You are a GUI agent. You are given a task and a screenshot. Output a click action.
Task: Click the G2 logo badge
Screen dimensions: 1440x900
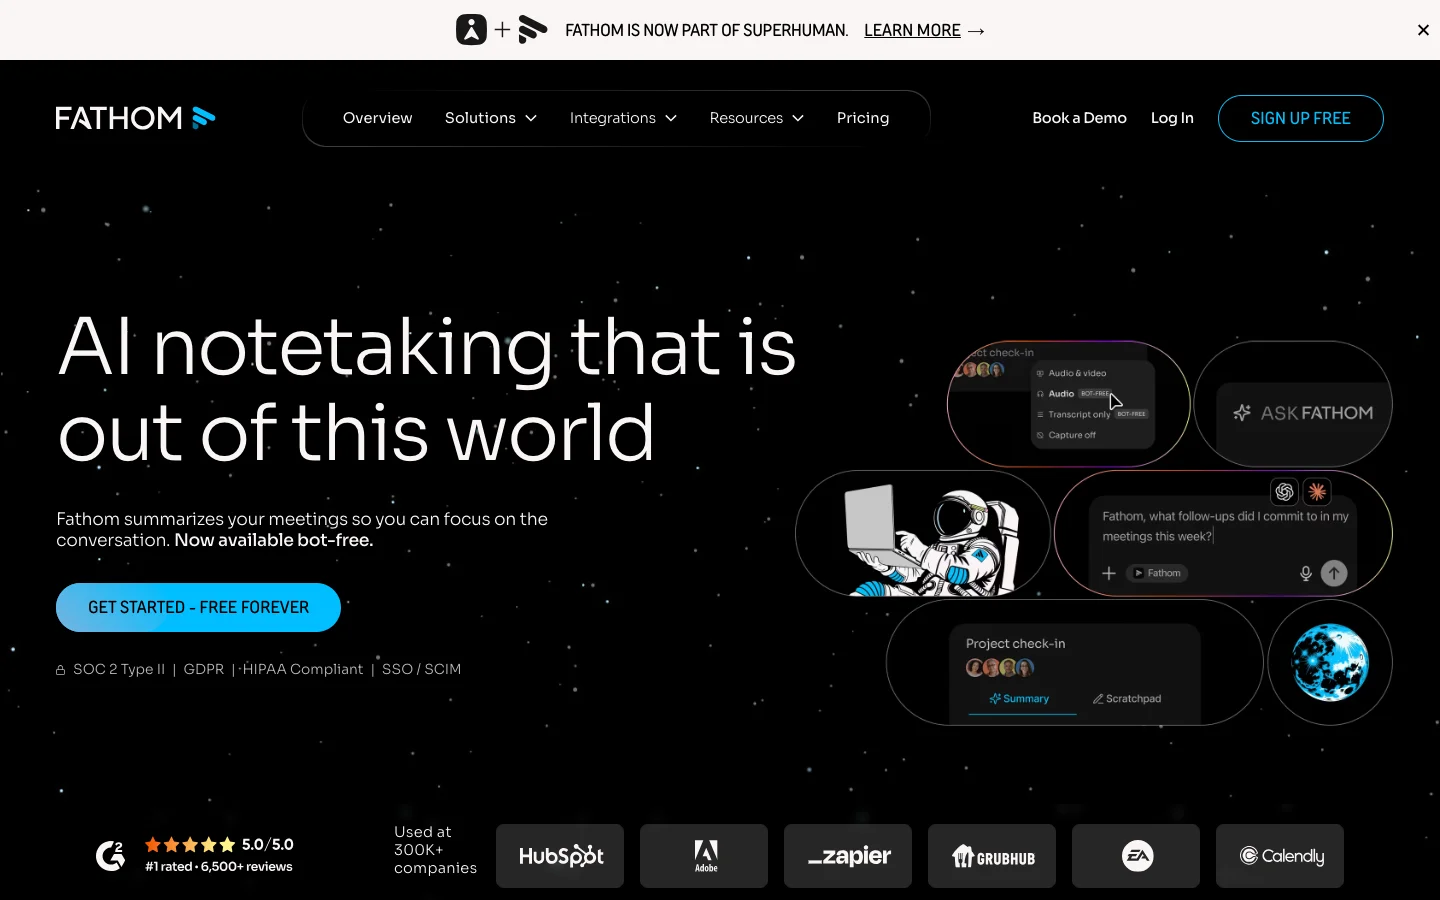(110, 856)
